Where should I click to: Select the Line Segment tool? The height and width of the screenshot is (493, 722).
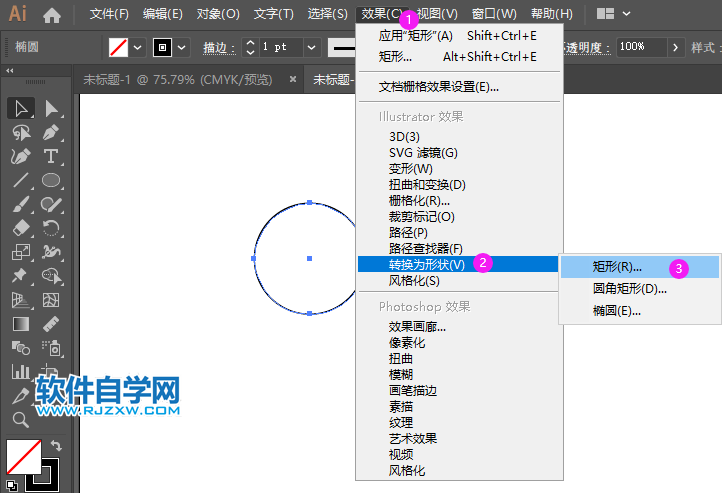(20, 180)
